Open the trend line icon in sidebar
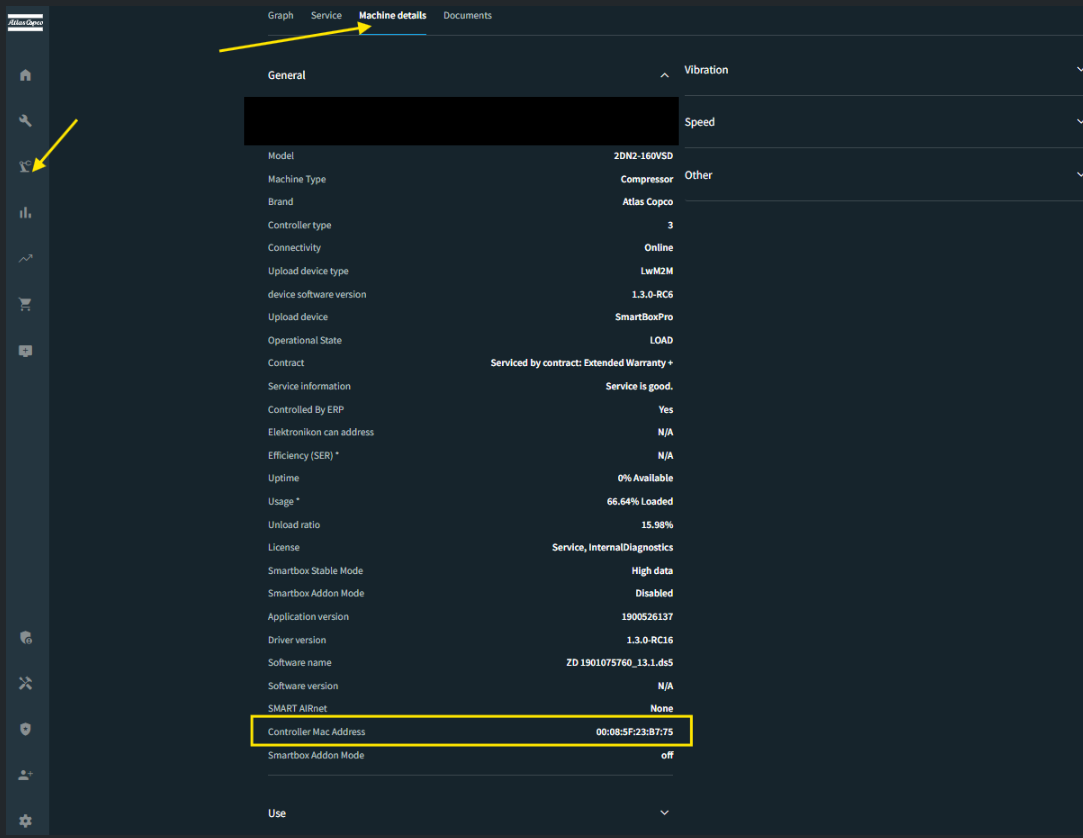 (x=26, y=258)
